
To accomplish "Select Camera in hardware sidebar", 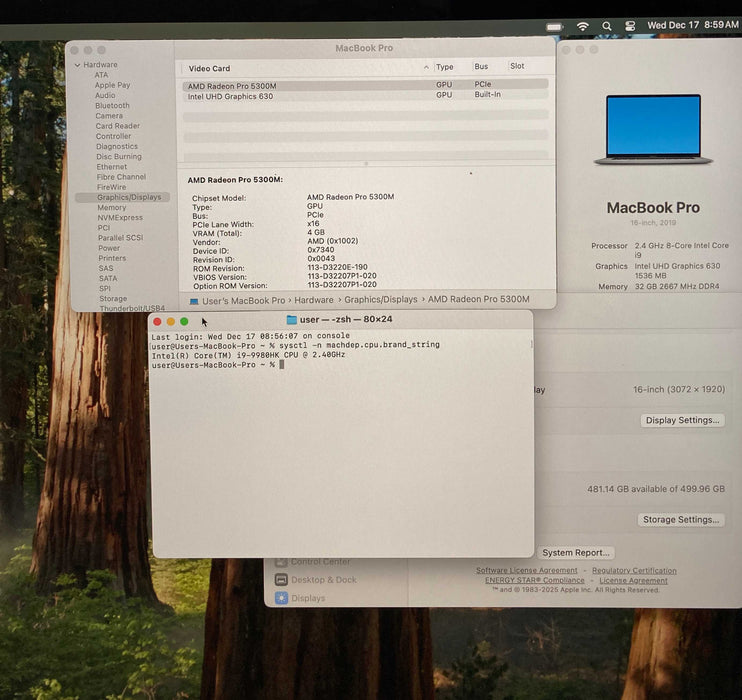I will [109, 115].
